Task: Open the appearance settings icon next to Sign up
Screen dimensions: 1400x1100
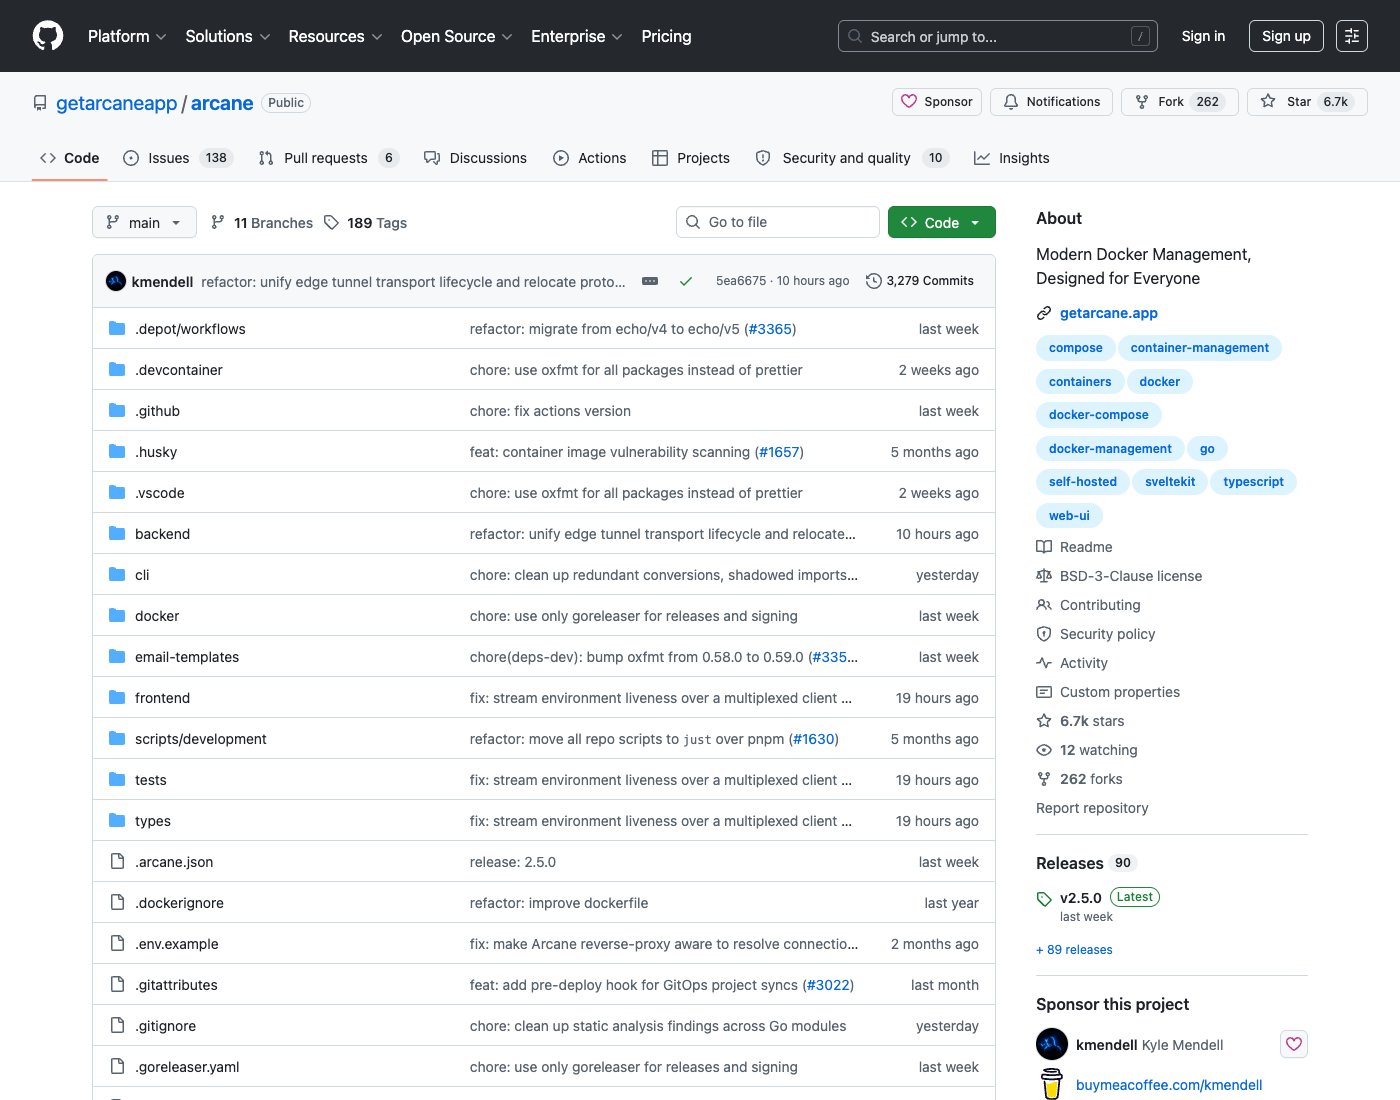Action: pyautogui.click(x=1352, y=36)
